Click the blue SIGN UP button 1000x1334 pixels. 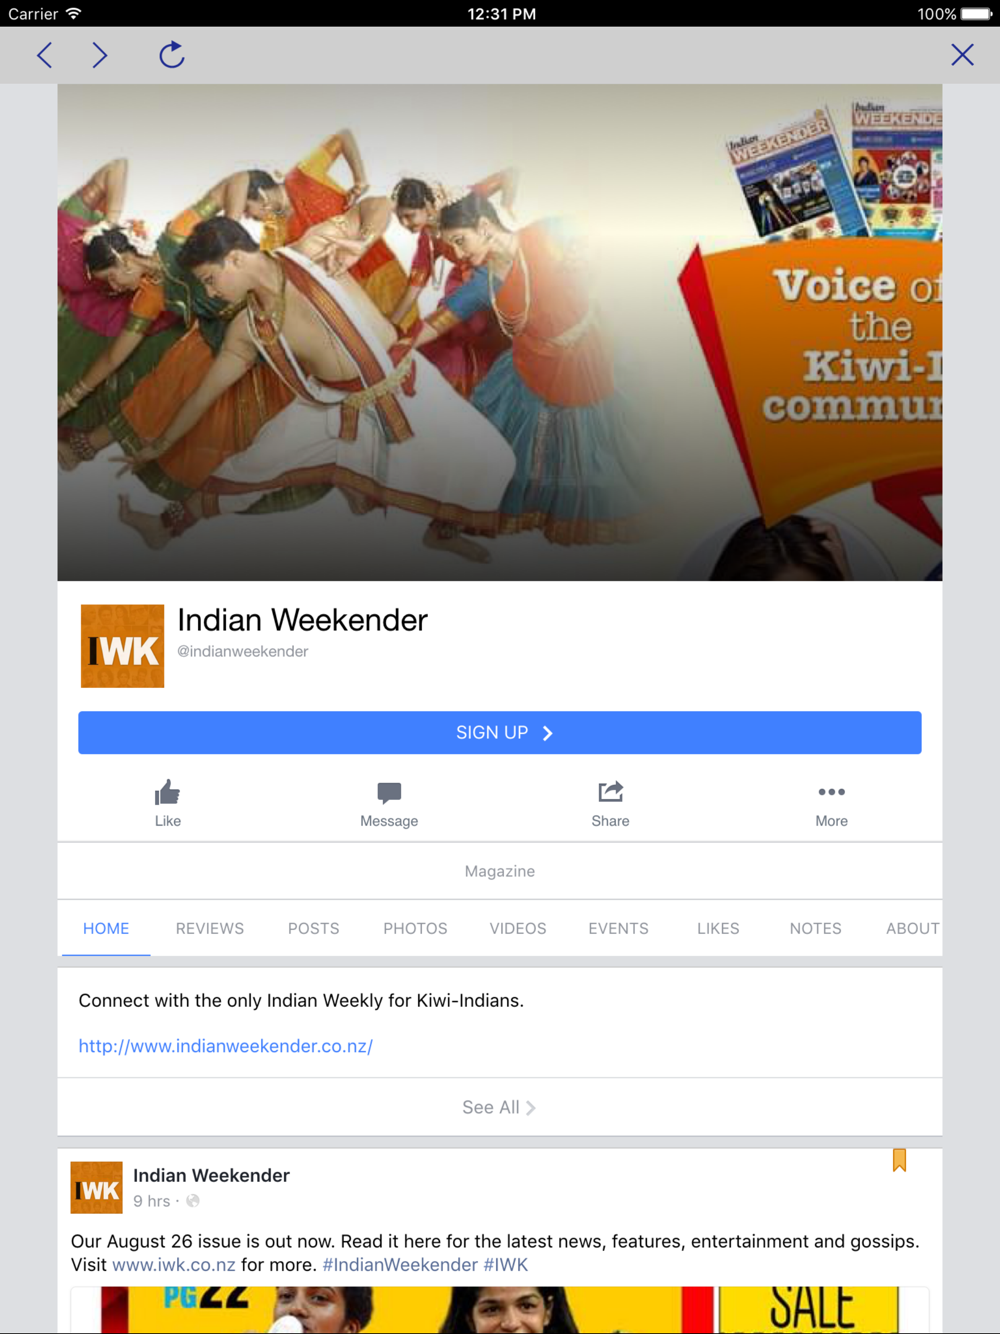pos(500,733)
